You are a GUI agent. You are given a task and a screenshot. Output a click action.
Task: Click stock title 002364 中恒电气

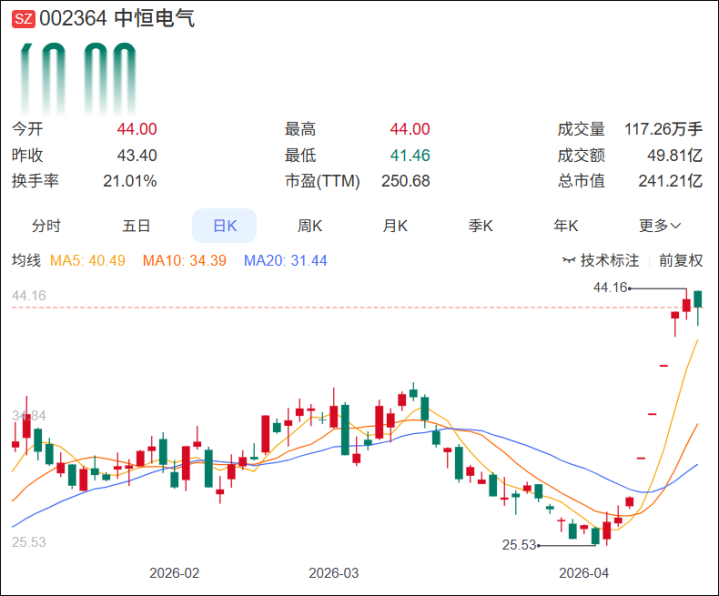click(117, 19)
